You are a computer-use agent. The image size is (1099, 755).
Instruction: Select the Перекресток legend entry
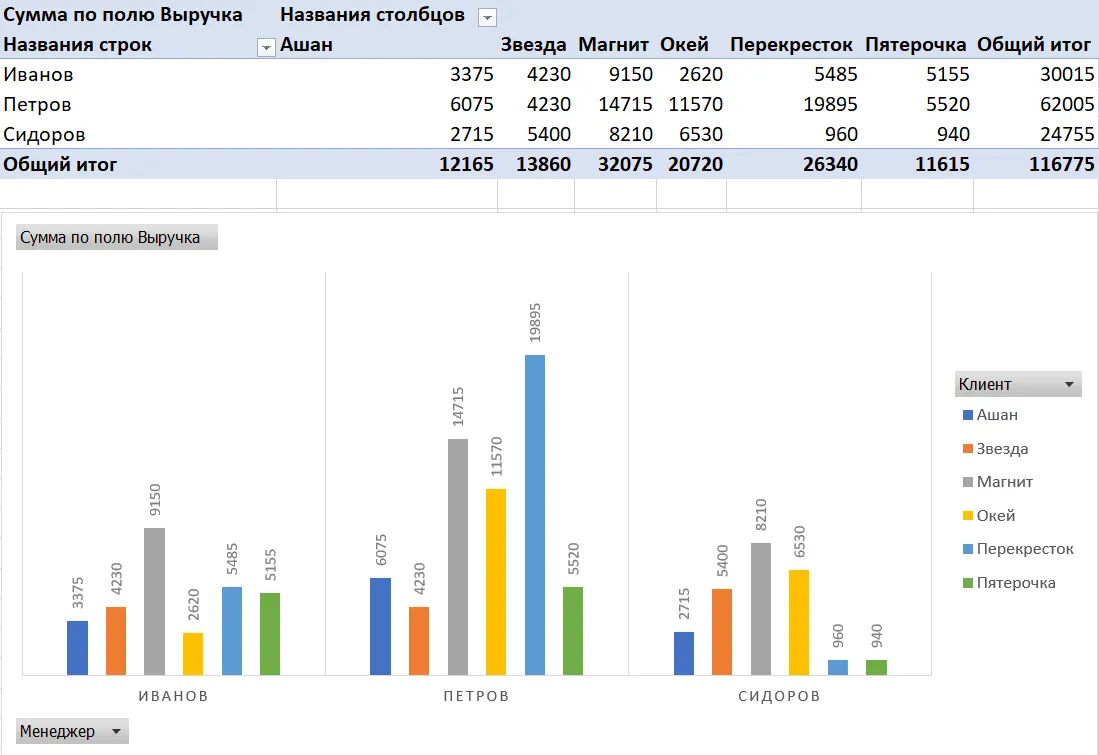click(1018, 549)
